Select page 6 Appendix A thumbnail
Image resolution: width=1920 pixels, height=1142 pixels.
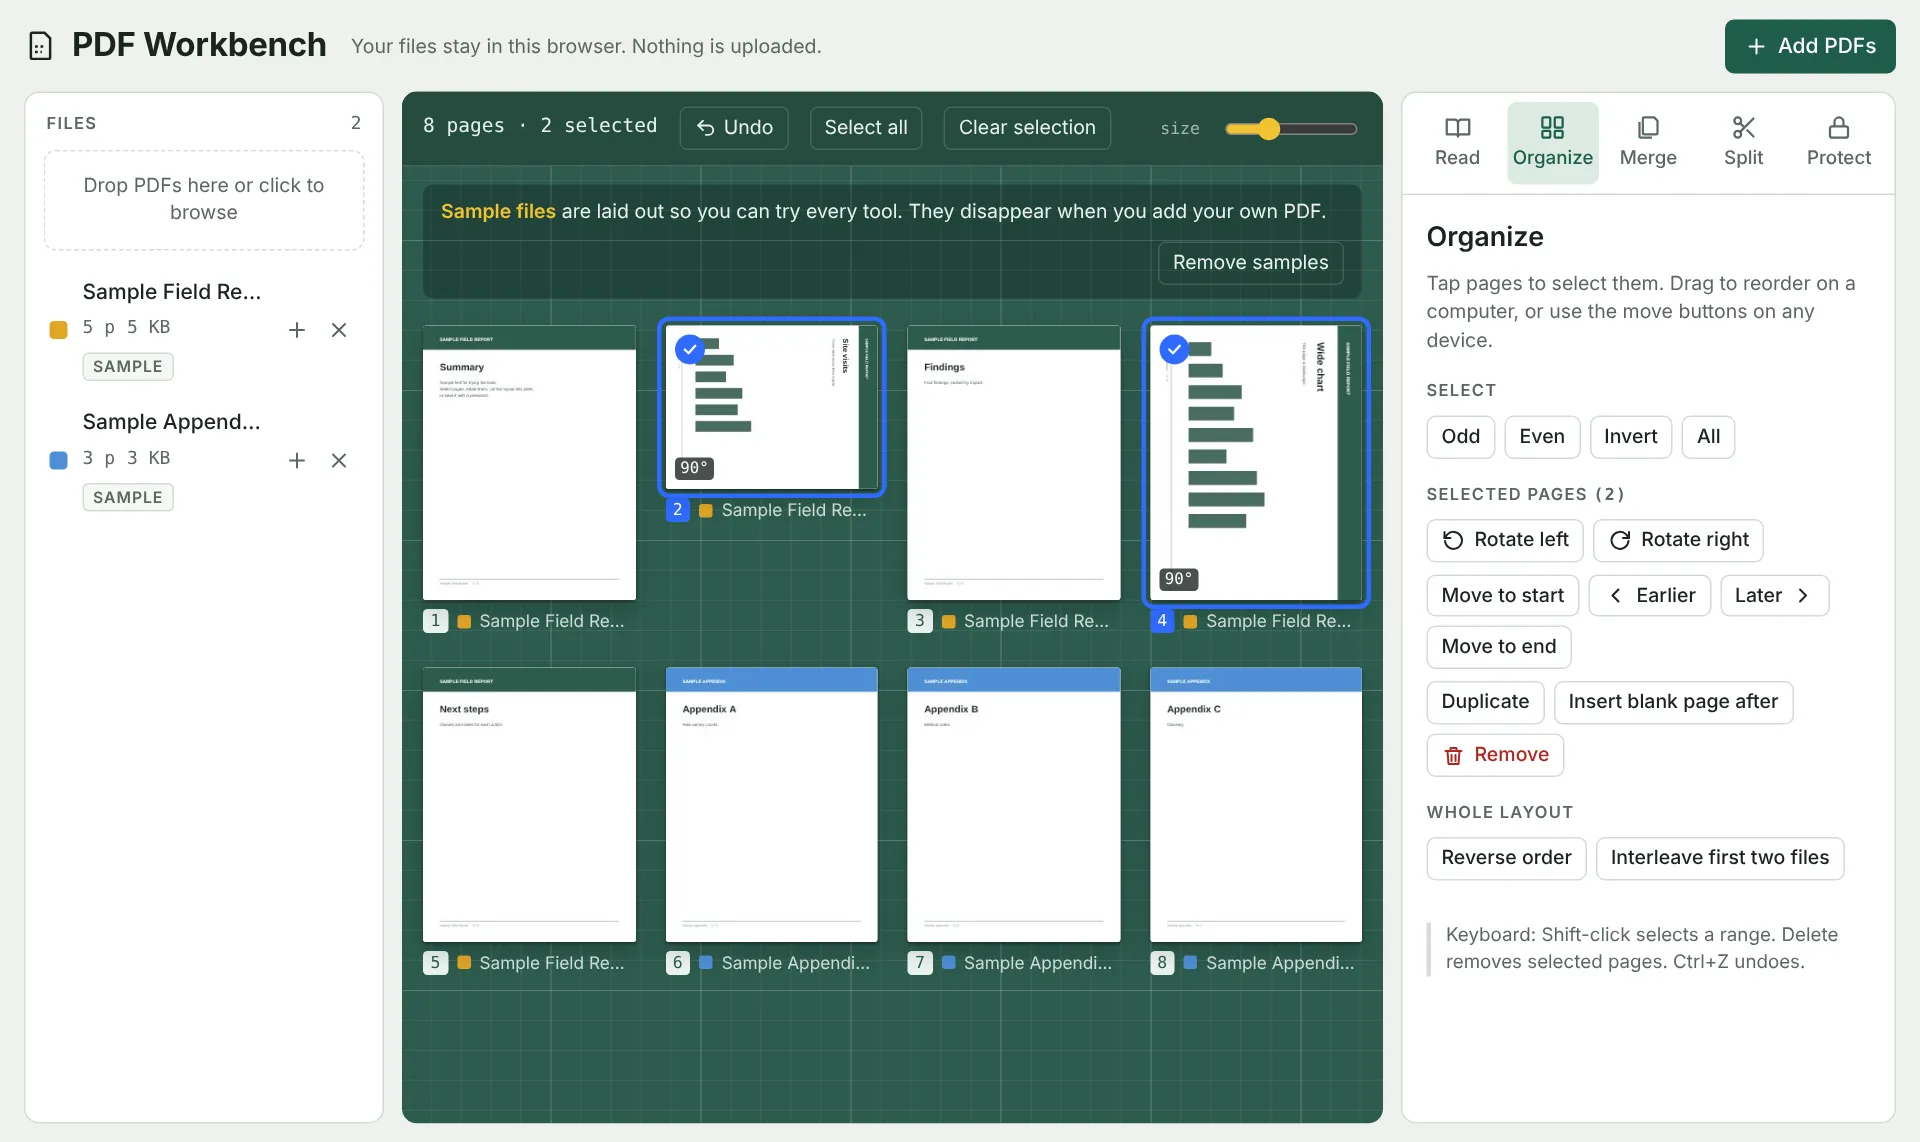tap(771, 804)
